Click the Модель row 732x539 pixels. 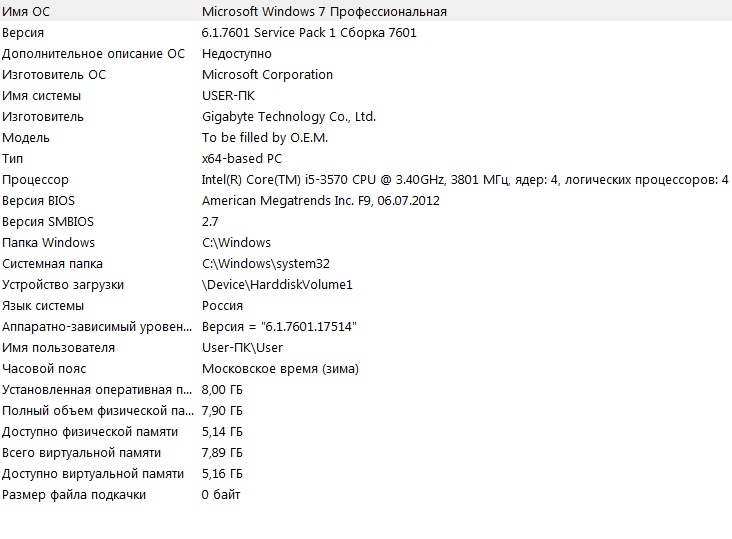tap(366, 137)
